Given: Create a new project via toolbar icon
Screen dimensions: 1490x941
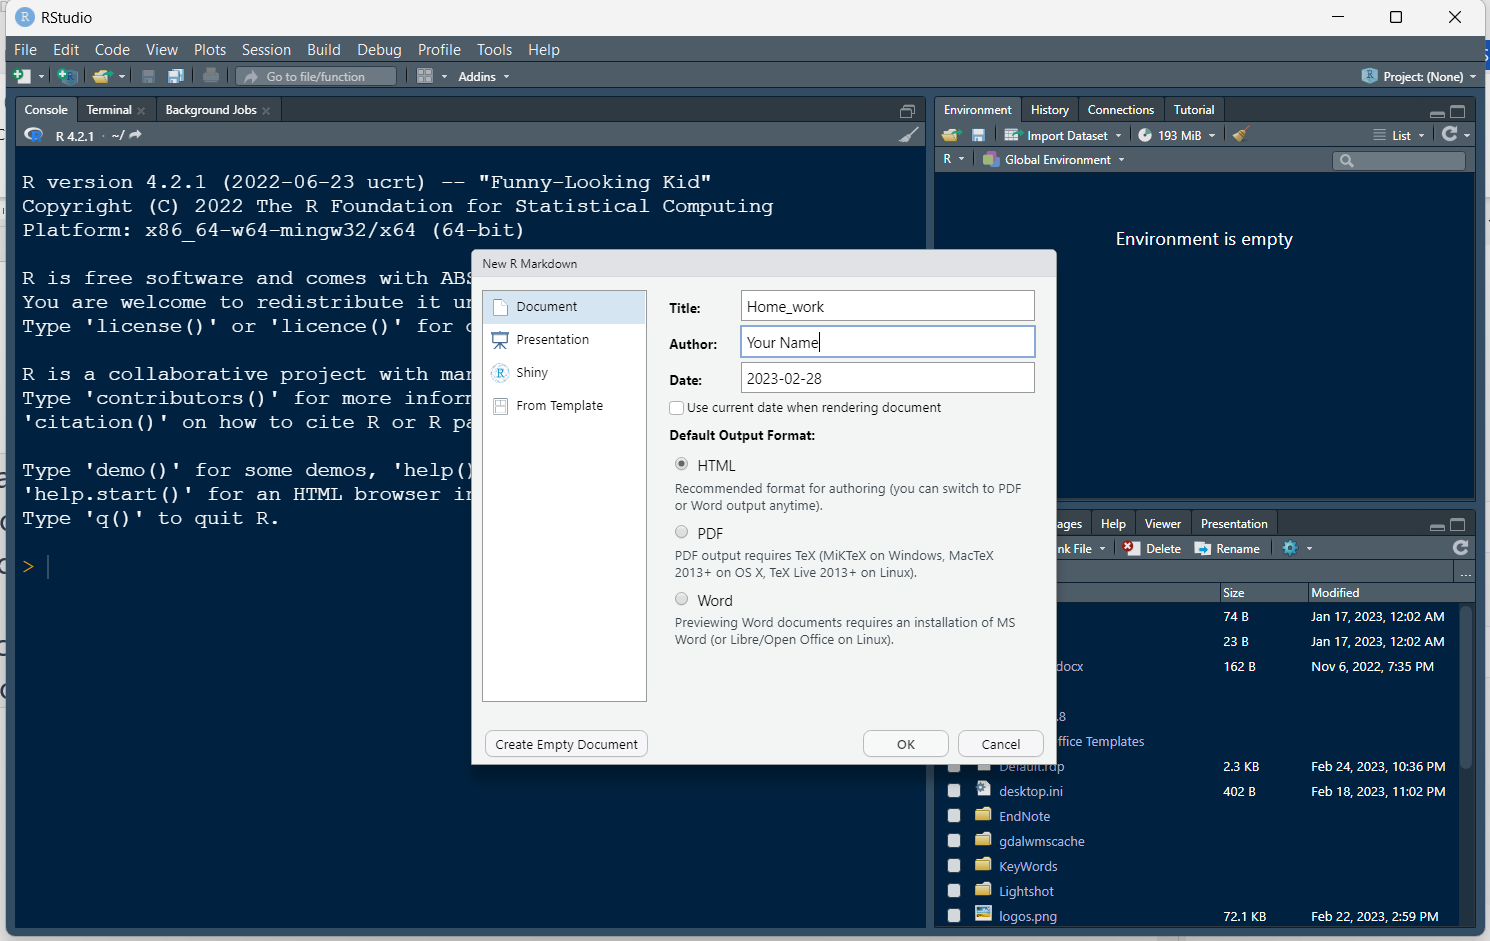Looking at the screenshot, I should (x=67, y=76).
